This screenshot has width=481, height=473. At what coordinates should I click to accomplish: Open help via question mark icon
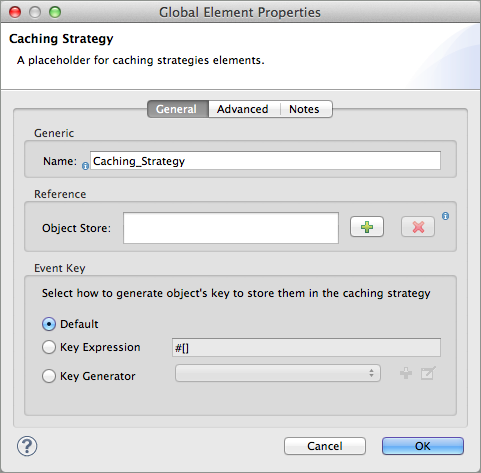click(x=27, y=446)
